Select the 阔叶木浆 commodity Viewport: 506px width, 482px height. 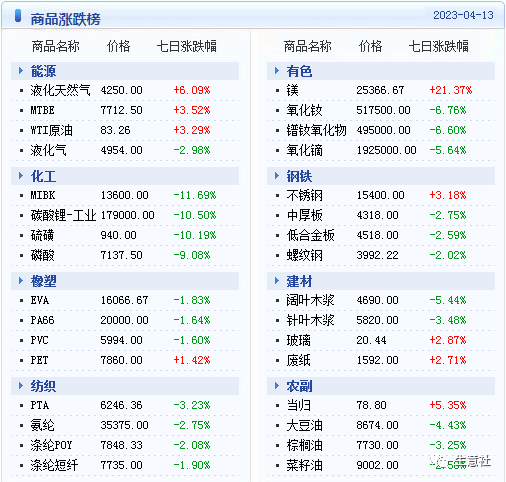310,300
